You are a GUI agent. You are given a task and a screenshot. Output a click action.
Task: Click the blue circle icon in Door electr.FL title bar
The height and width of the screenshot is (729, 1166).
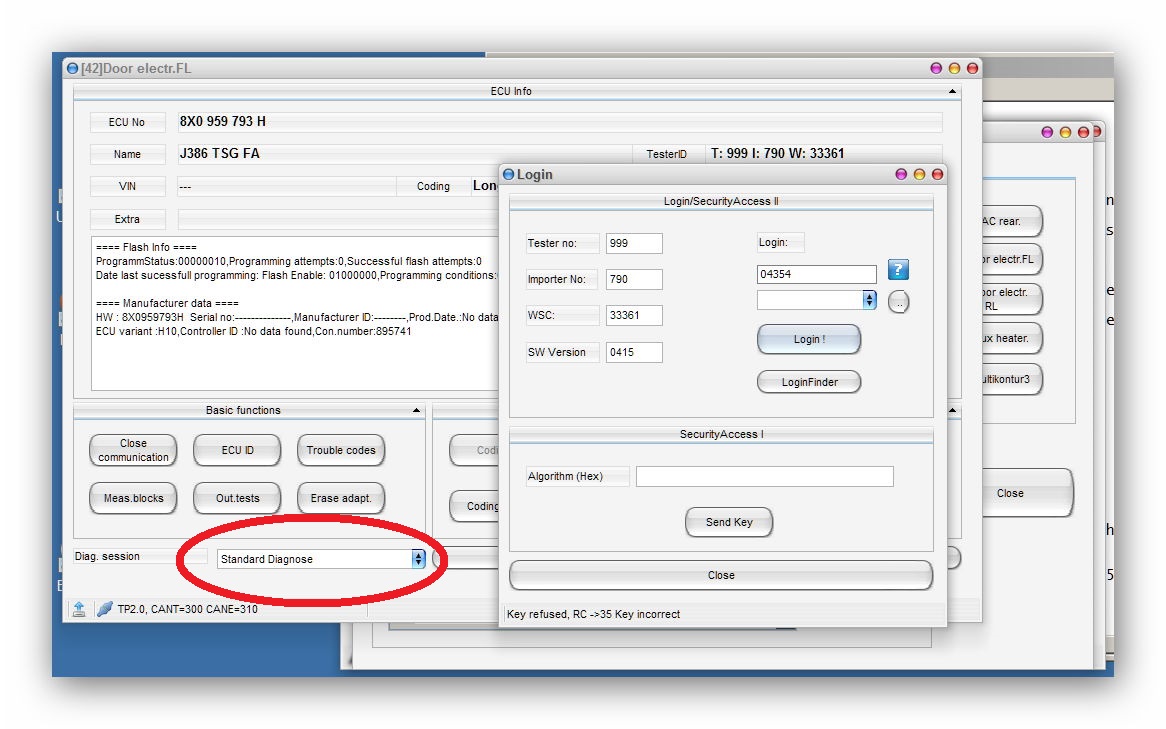[x=72, y=68]
